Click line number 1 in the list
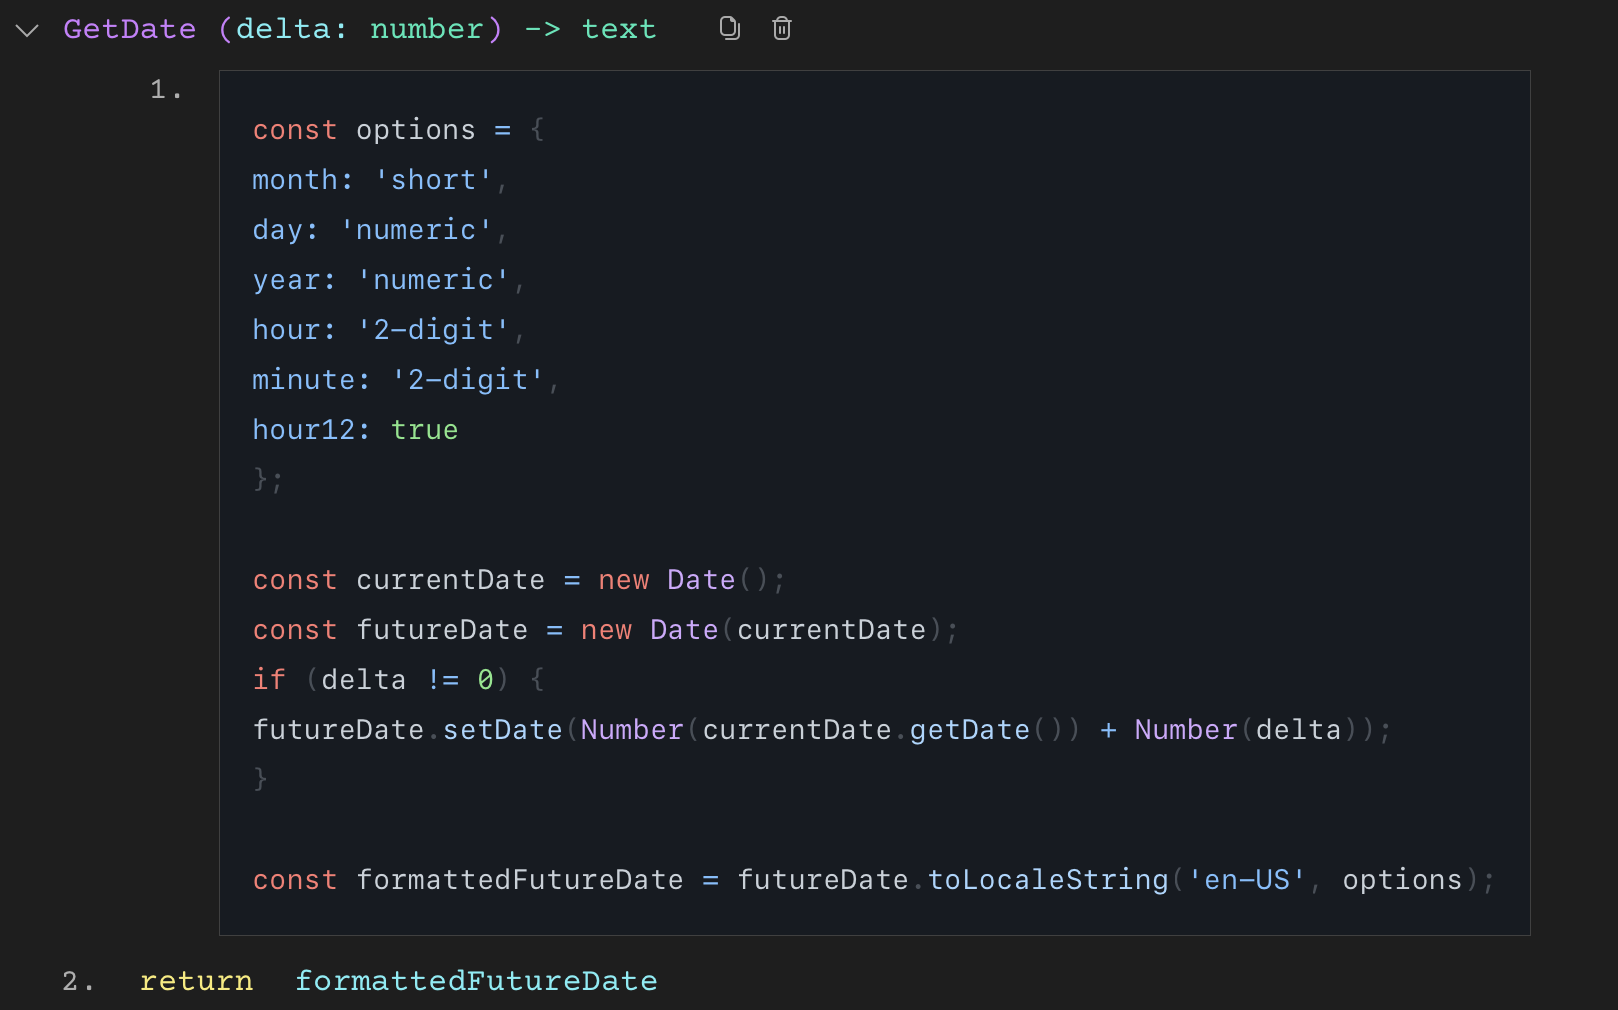Image resolution: width=1618 pixels, height=1010 pixels. tap(165, 89)
